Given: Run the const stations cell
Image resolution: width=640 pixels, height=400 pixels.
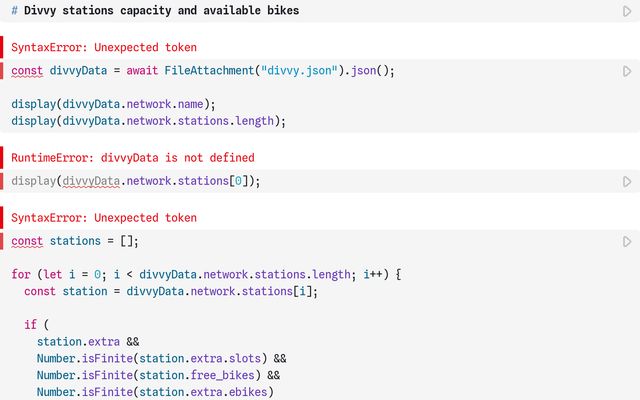Looking at the screenshot, I should 627,241.
